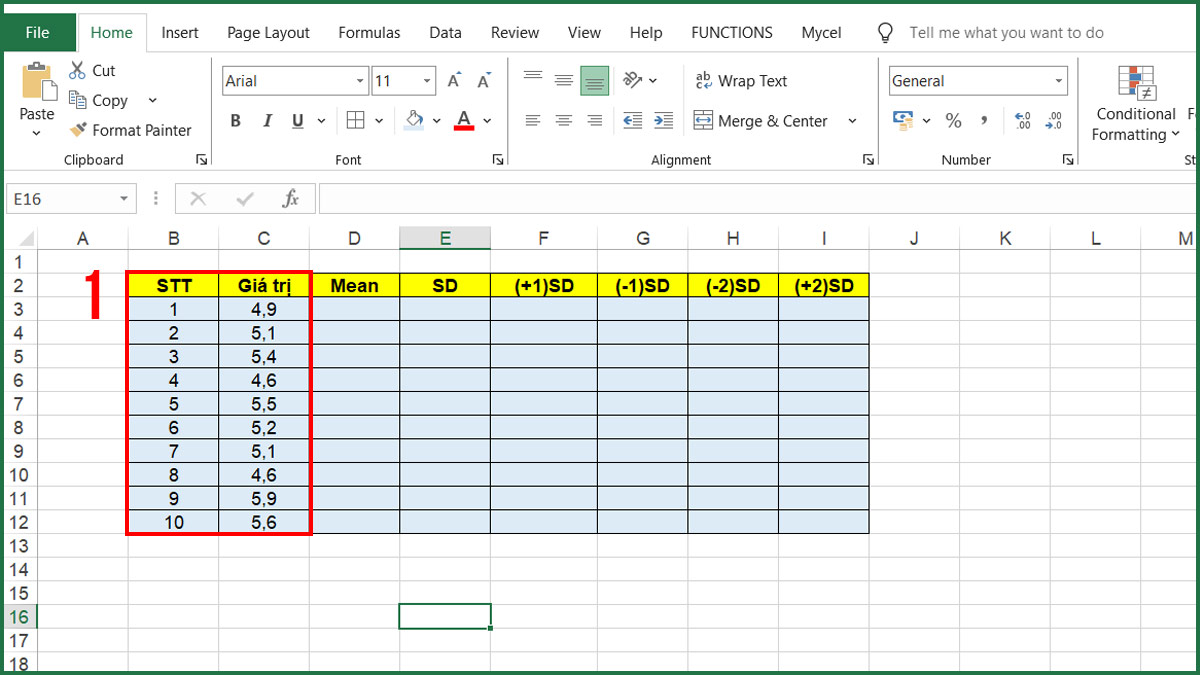The image size is (1200, 675).
Task: Toggle bold formatting
Action: [x=235, y=120]
